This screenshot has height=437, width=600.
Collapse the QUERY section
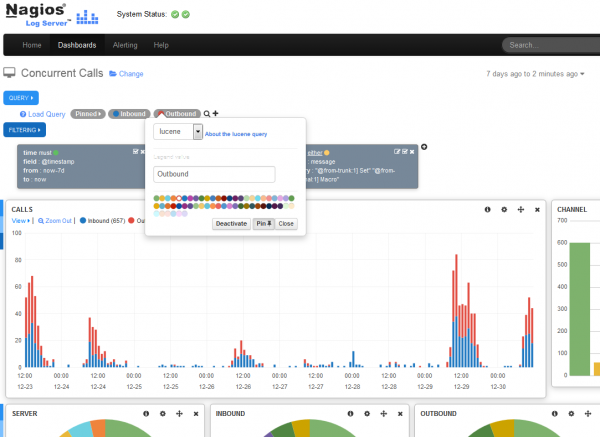[21, 97]
